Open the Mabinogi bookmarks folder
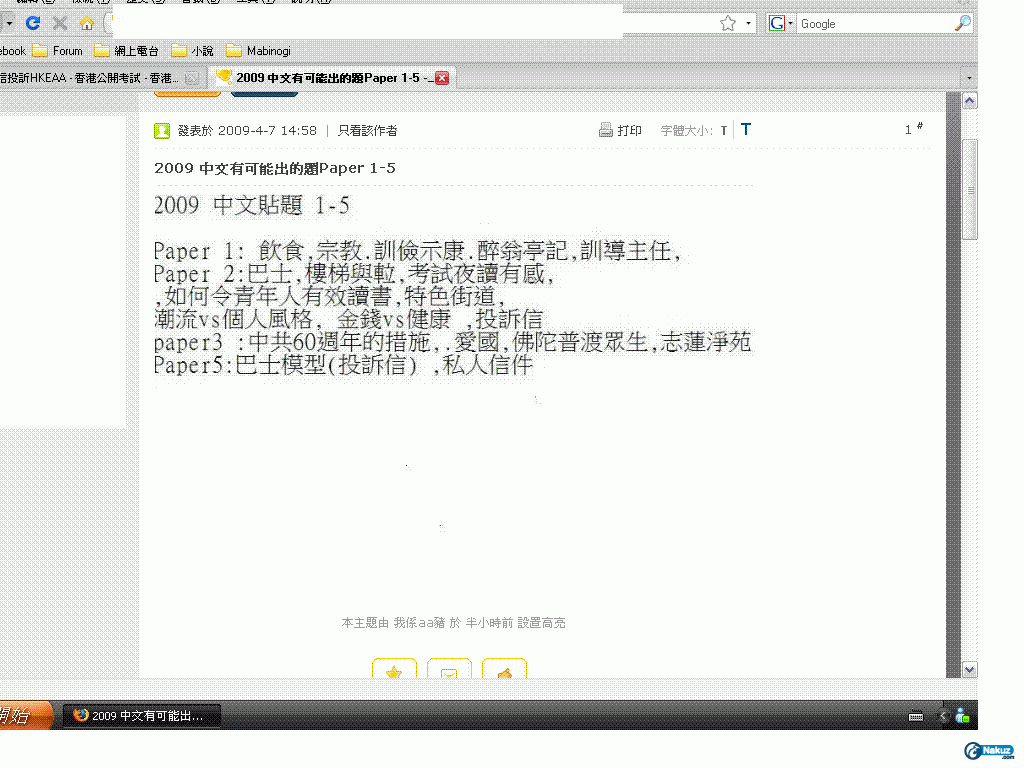Viewport: 1024px width, 768px height. tap(259, 51)
